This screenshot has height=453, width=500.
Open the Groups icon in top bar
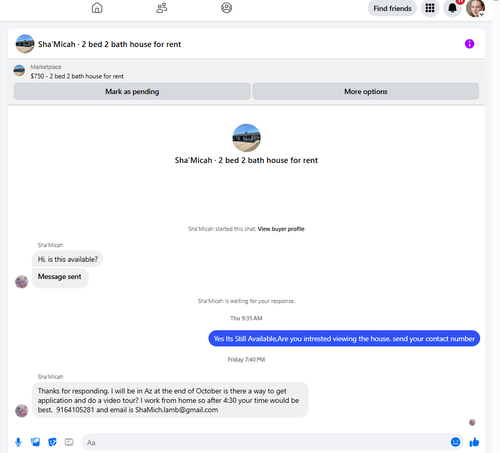coord(226,8)
